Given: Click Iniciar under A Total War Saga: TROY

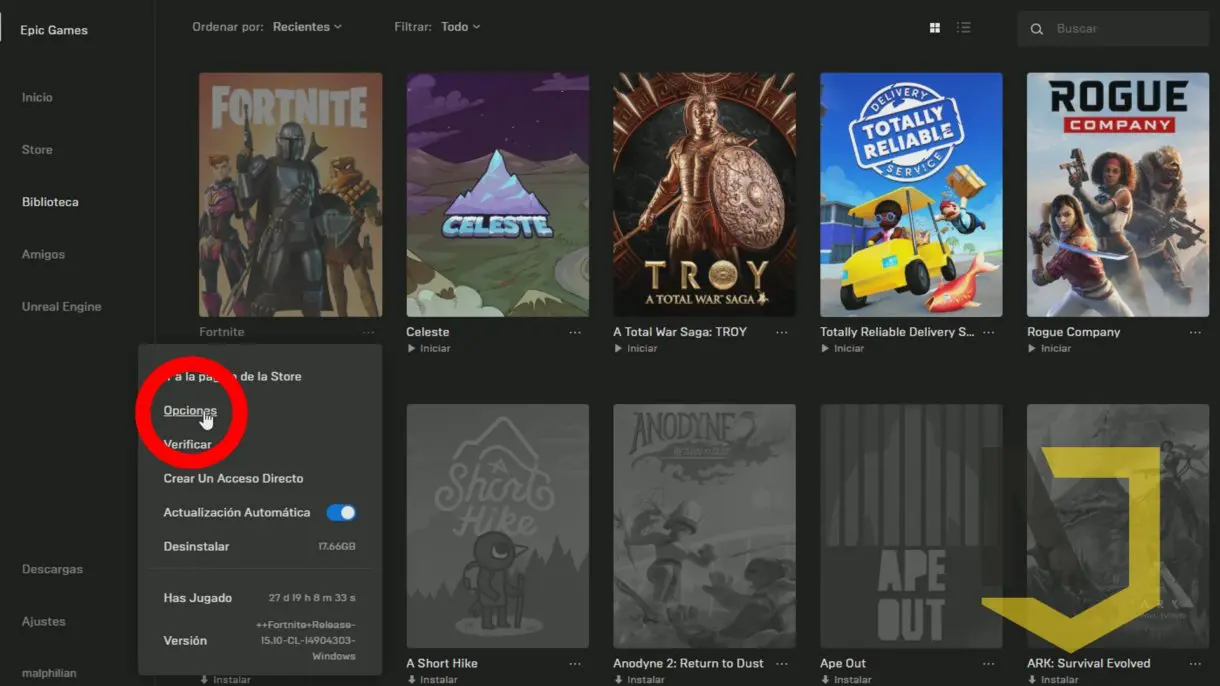Looking at the screenshot, I should coord(642,349).
